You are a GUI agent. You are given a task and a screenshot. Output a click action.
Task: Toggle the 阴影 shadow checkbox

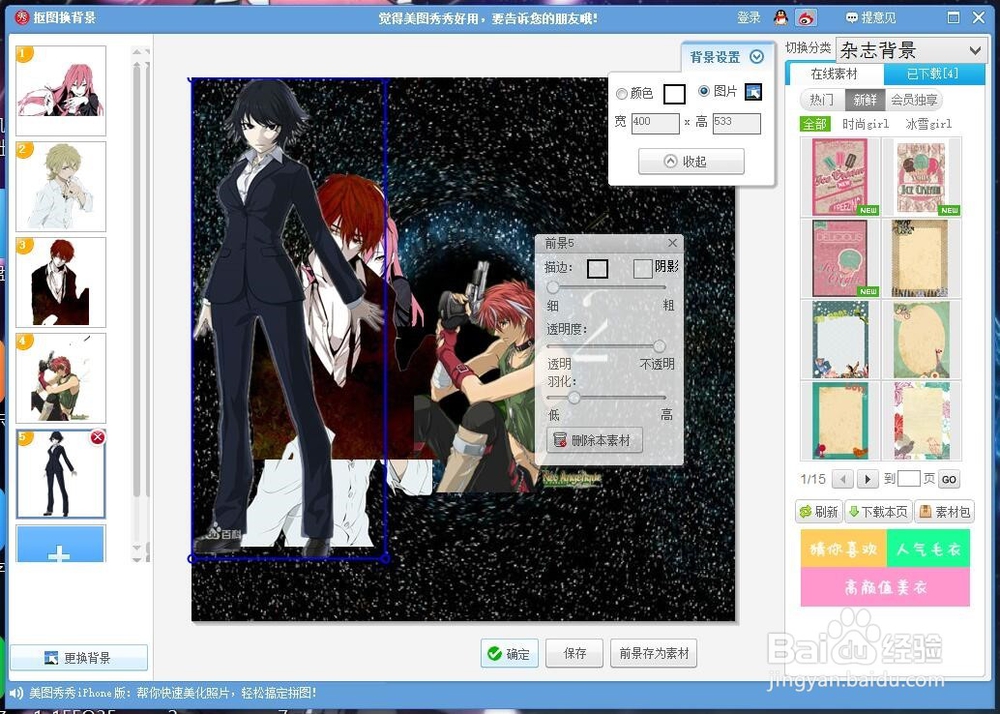(642, 268)
